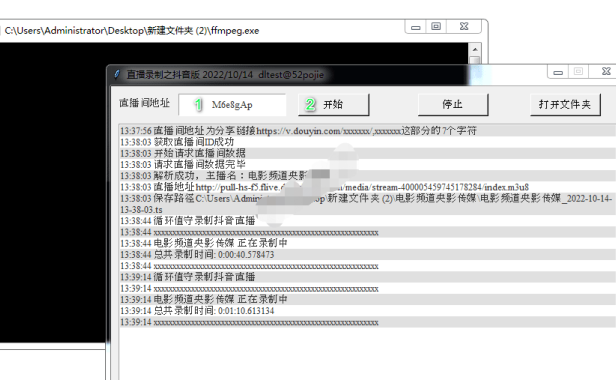Screen dimensions: 616x380
Task: Select log line 13:38:03 保存路径
Action: 367,204
